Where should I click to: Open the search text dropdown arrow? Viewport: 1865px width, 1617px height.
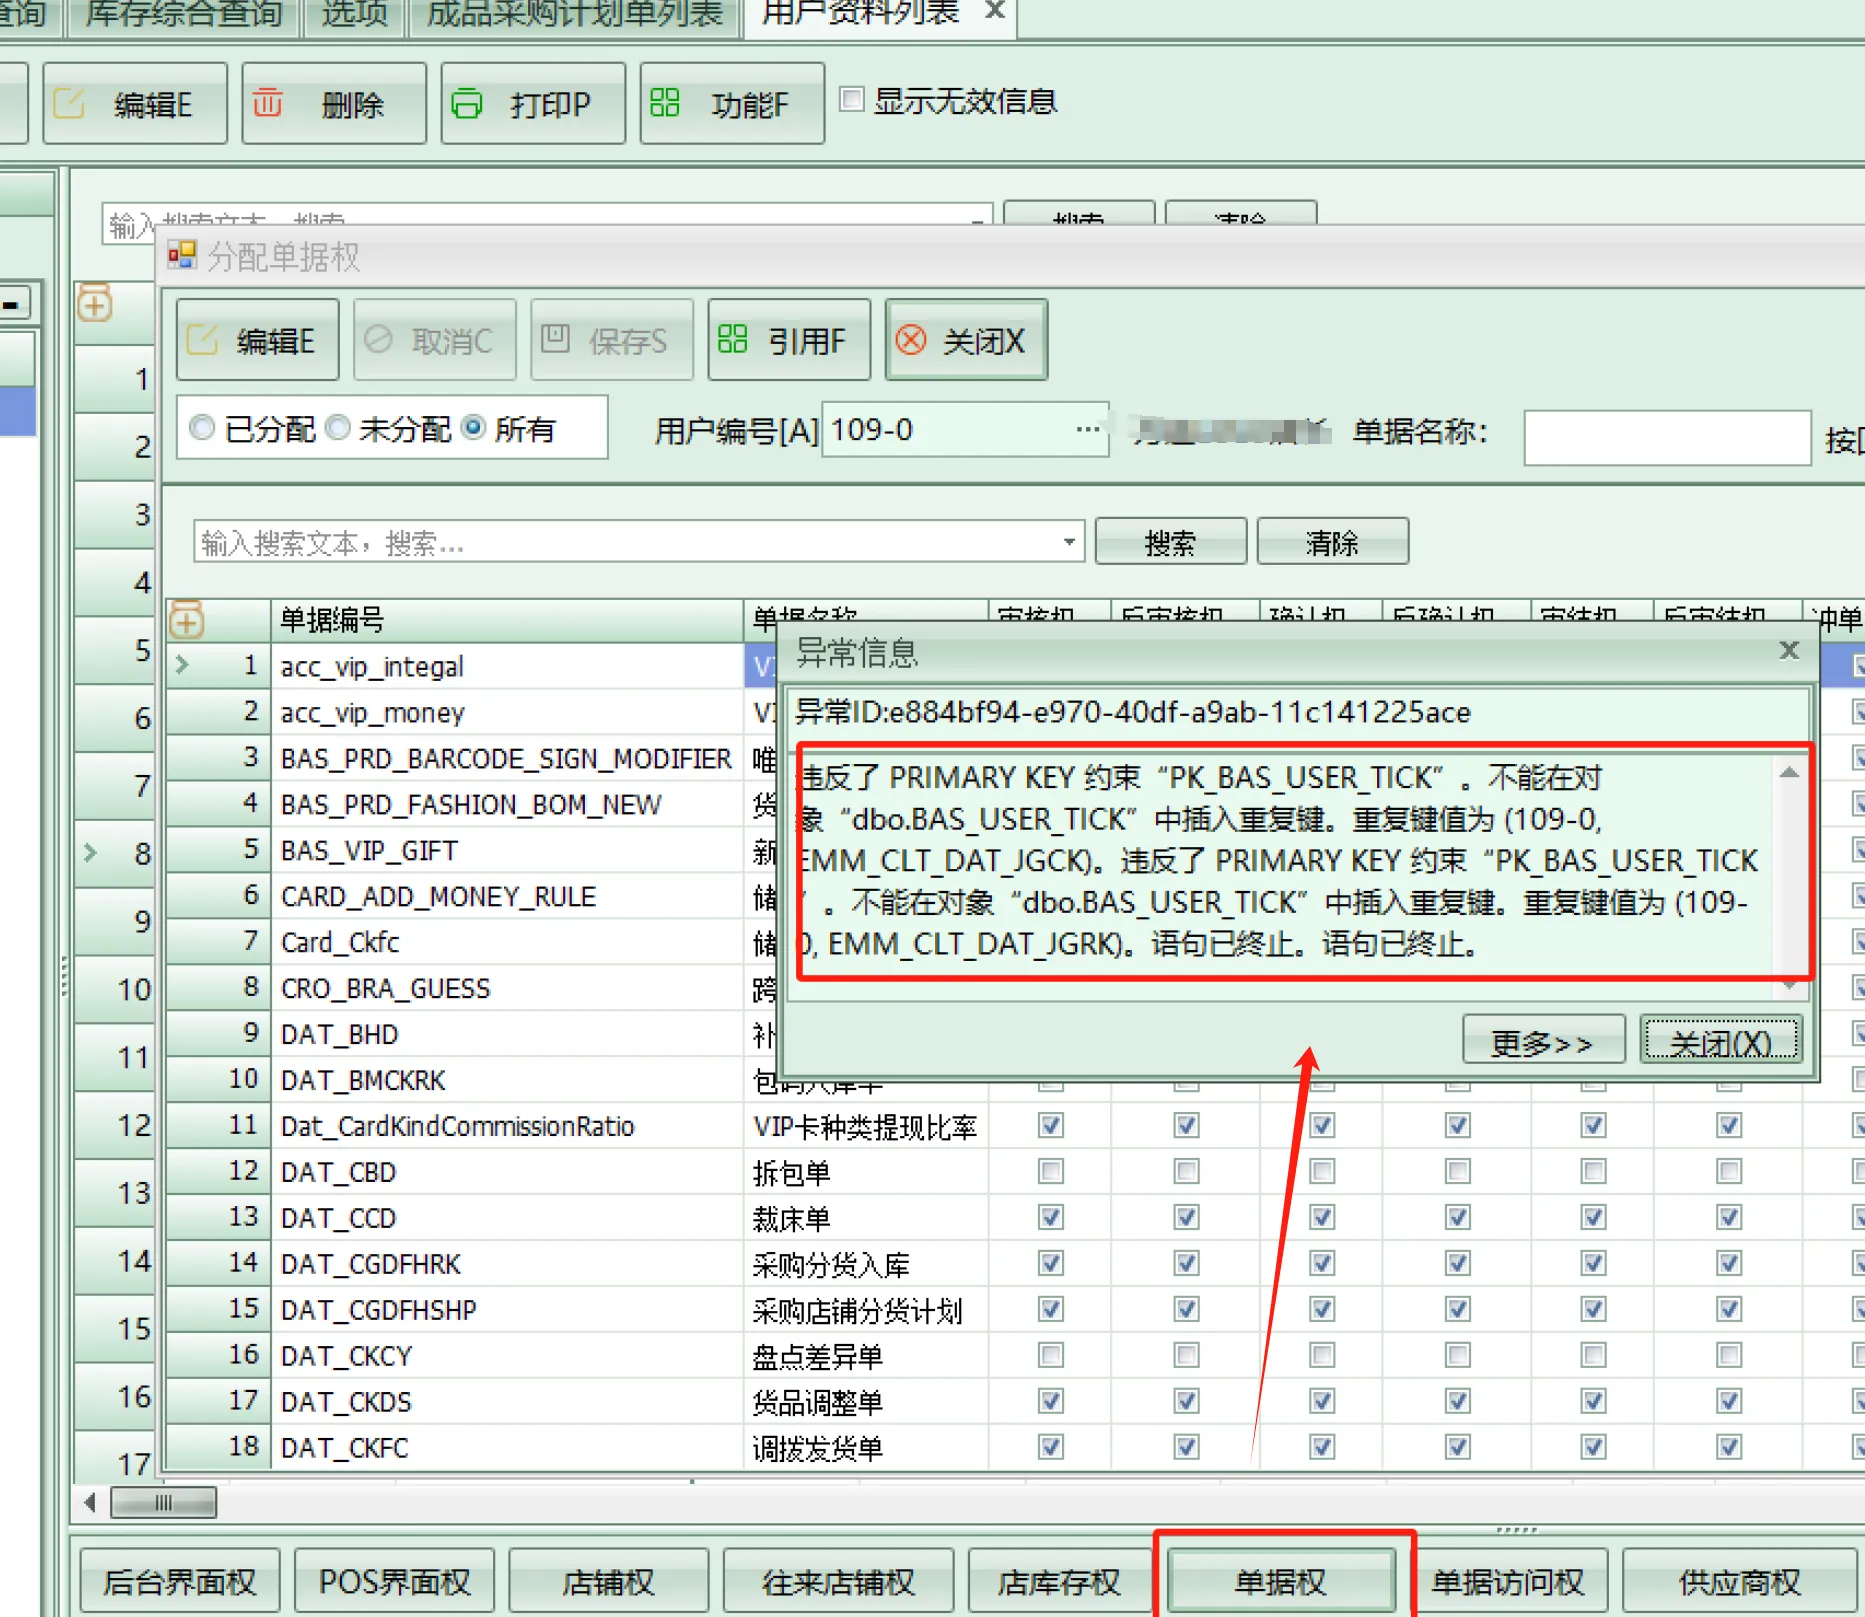tap(1069, 543)
